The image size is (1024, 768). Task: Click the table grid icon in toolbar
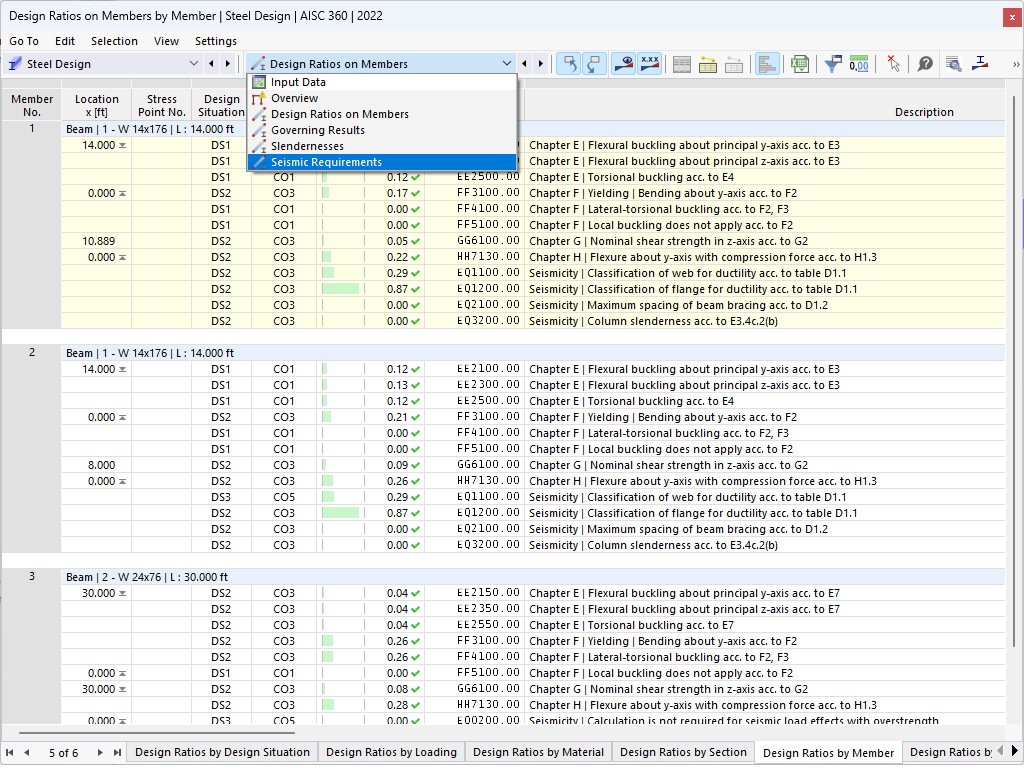682,64
